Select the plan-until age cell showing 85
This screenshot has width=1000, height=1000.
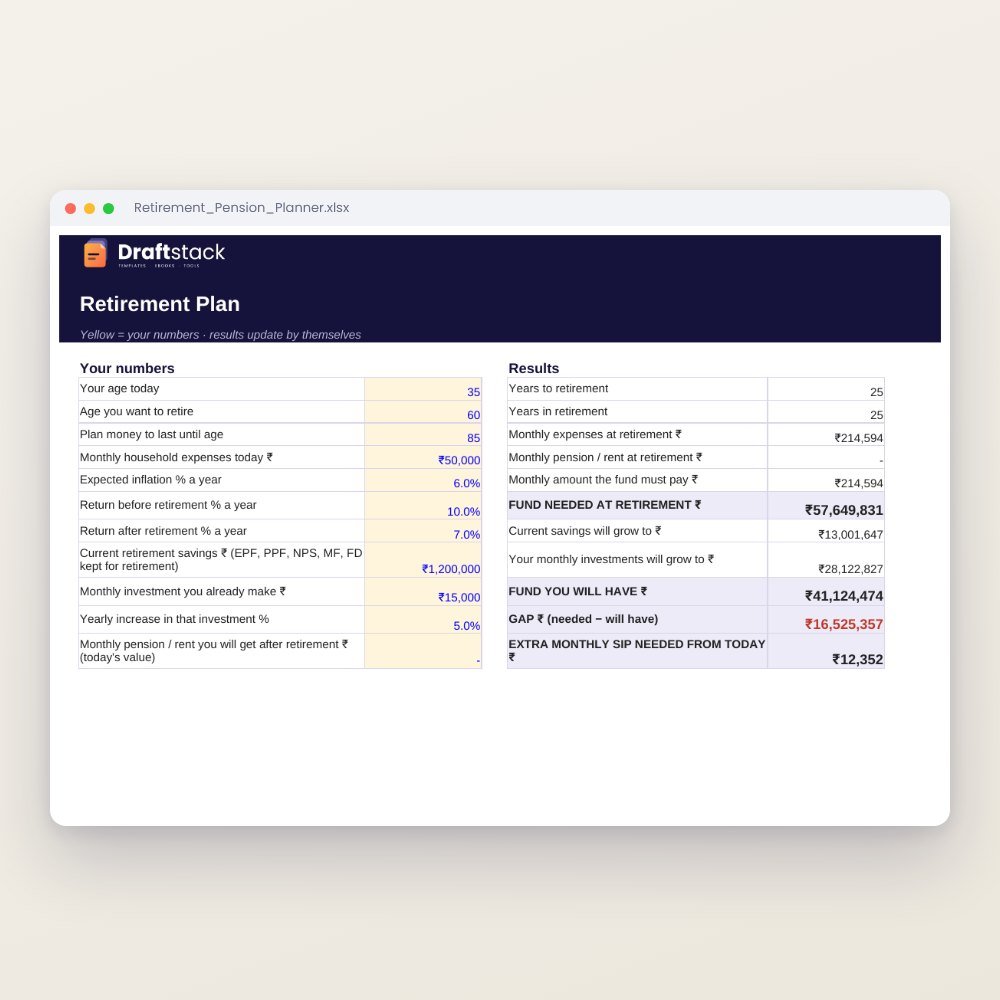point(423,435)
